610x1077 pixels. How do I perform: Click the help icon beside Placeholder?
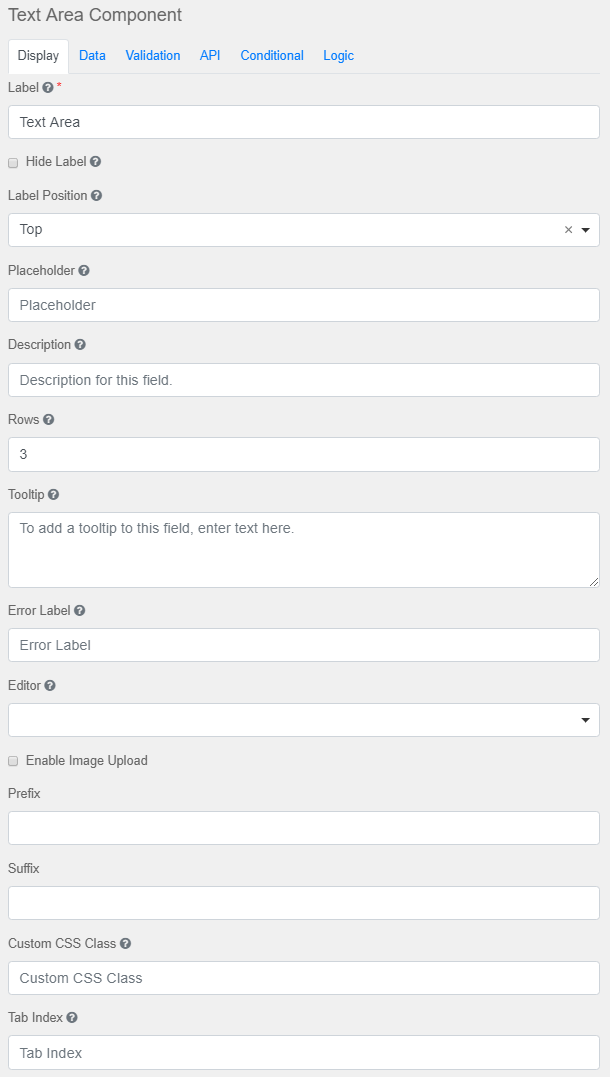82,270
